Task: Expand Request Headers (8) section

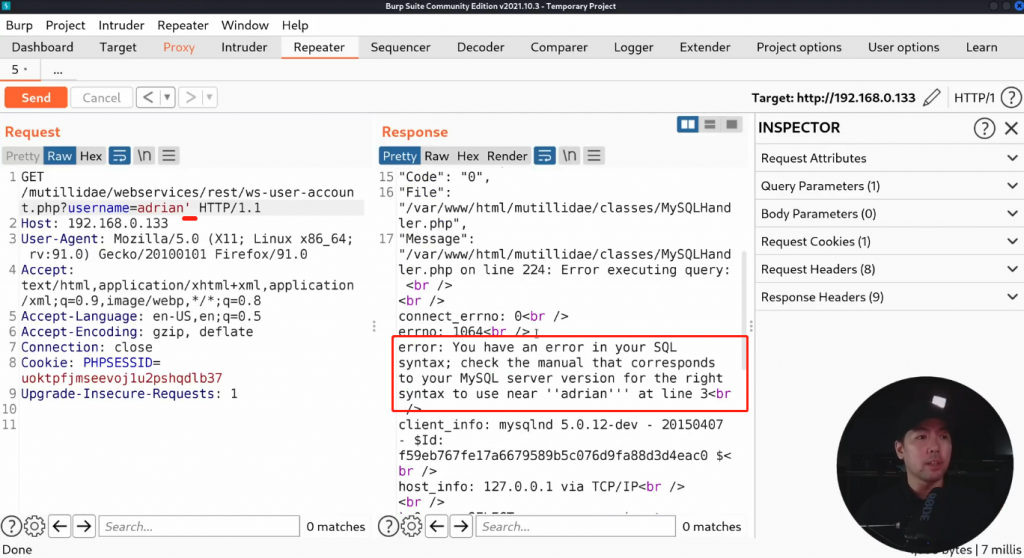Action: (x=889, y=269)
